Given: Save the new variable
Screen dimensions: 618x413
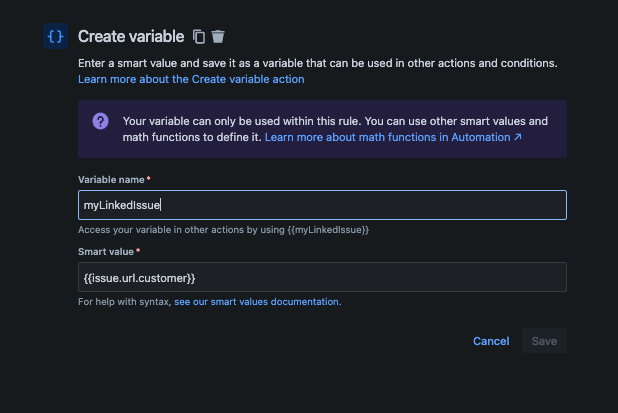Looking at the screenshot, I should pos(544,341).
